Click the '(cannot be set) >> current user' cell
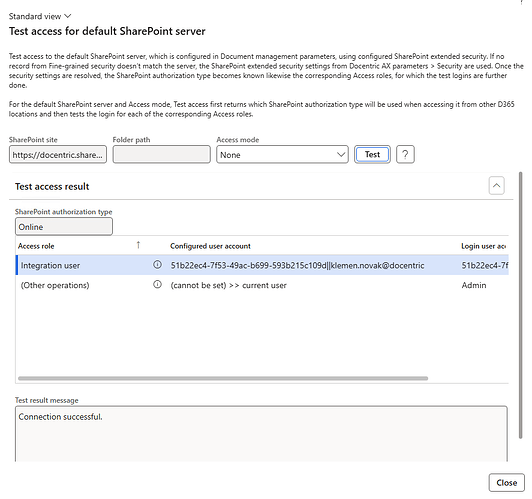 (228, 285)
